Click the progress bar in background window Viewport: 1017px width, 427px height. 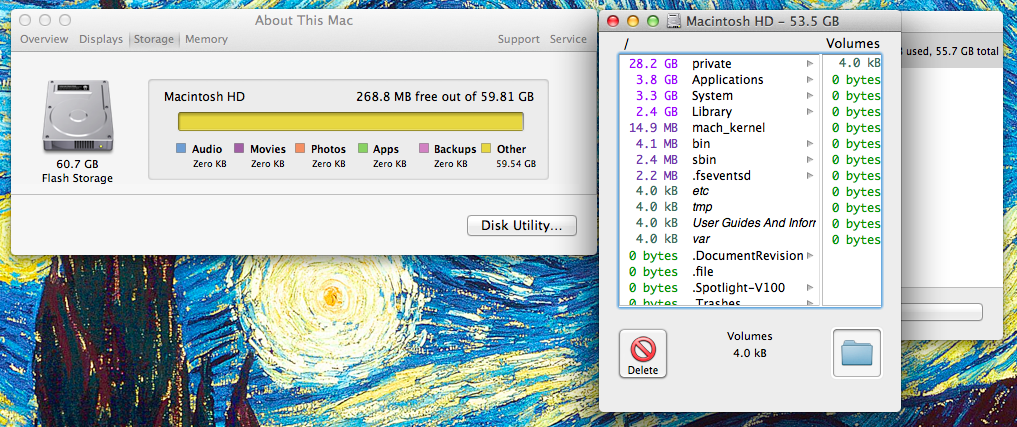(x=942, y=313)
